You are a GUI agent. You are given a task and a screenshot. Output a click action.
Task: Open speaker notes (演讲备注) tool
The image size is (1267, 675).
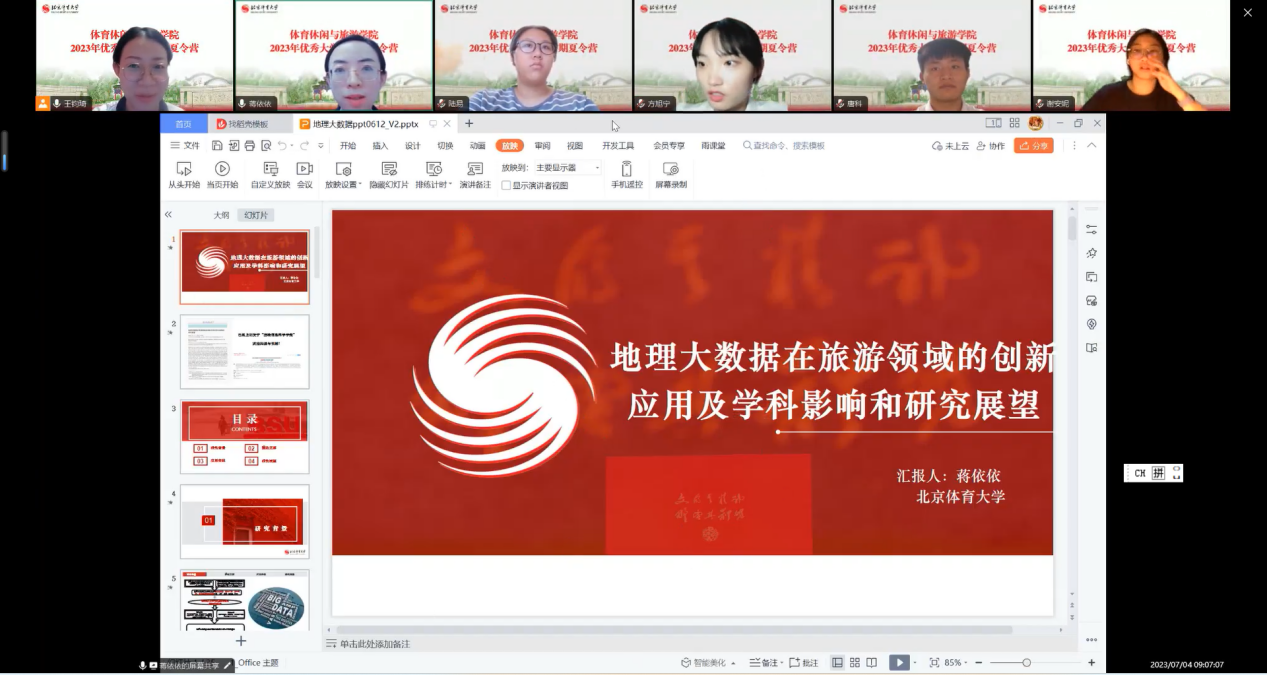[x=475, y=174]
